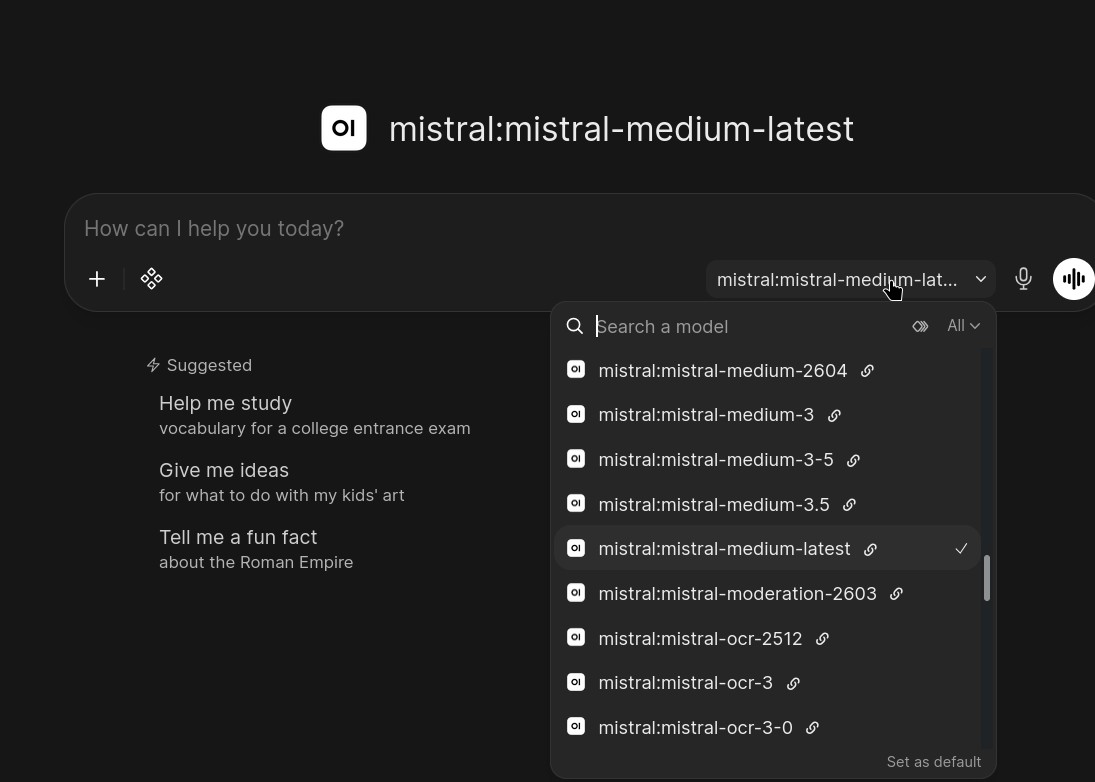Click the plus attach icon in chat input
This screenshot has height=782, width=1095.
point(97,279)
